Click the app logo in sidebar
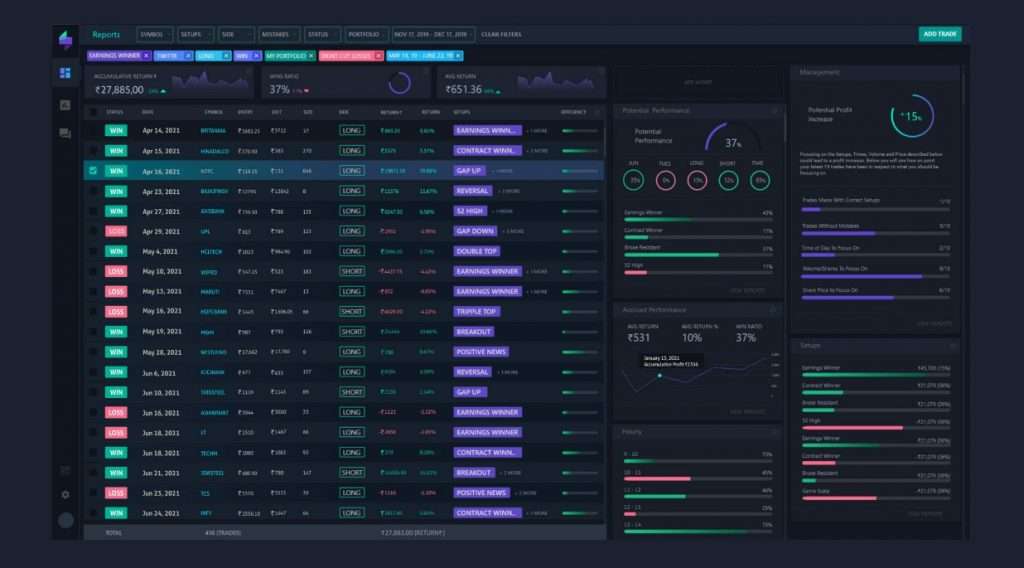Viewport: 1024px width, 568px height. click(x=65, y=40)
